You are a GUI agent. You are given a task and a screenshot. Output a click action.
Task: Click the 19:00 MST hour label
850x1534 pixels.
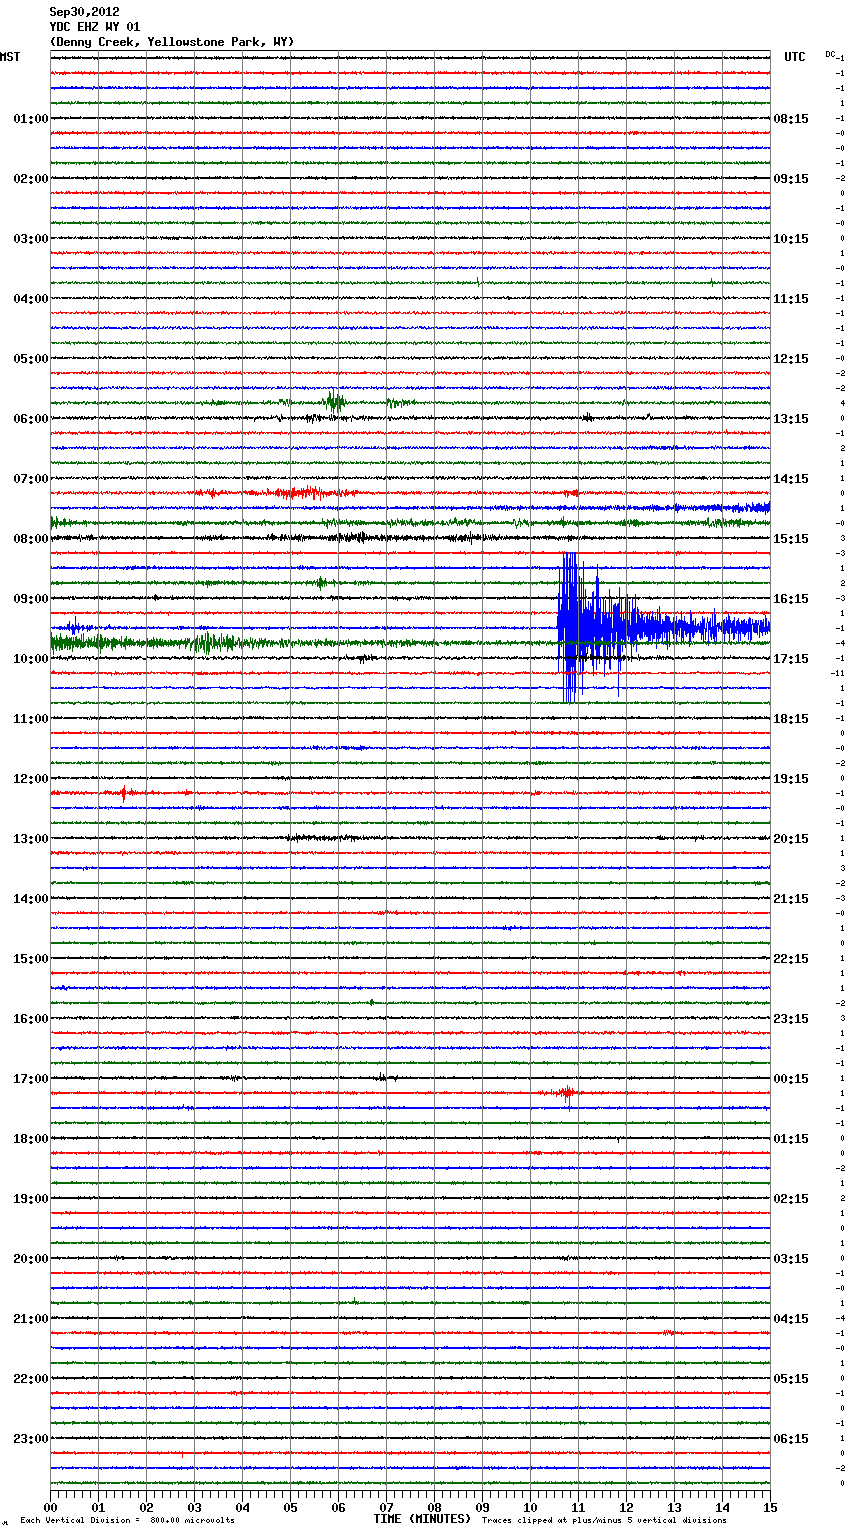31,1199
